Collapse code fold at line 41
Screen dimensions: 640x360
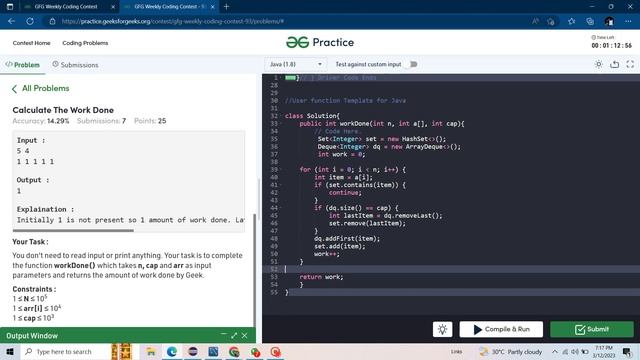[281, 185]
